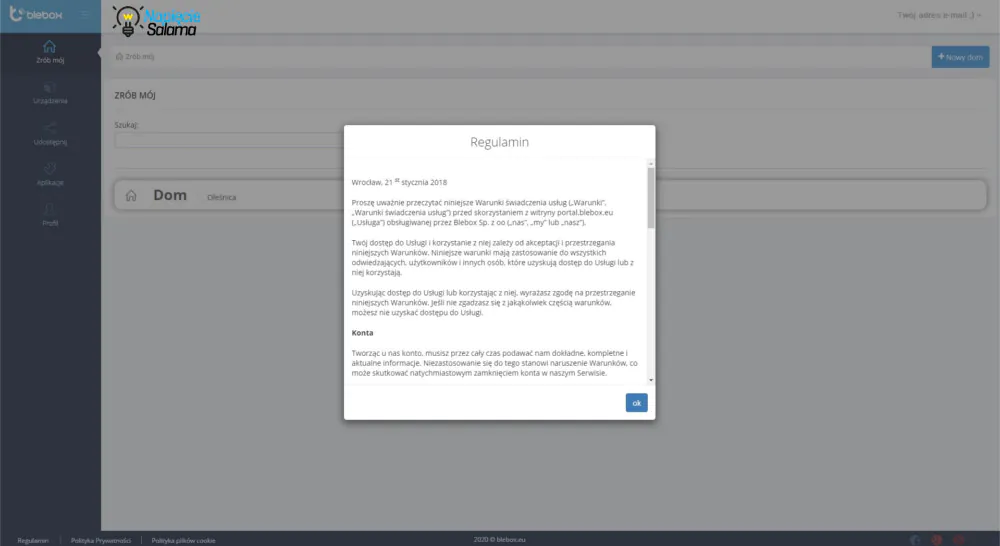This screenshot has height=546, width=1000.
Task: Open the Polityka Prywatności footer link
Action: 101,540
